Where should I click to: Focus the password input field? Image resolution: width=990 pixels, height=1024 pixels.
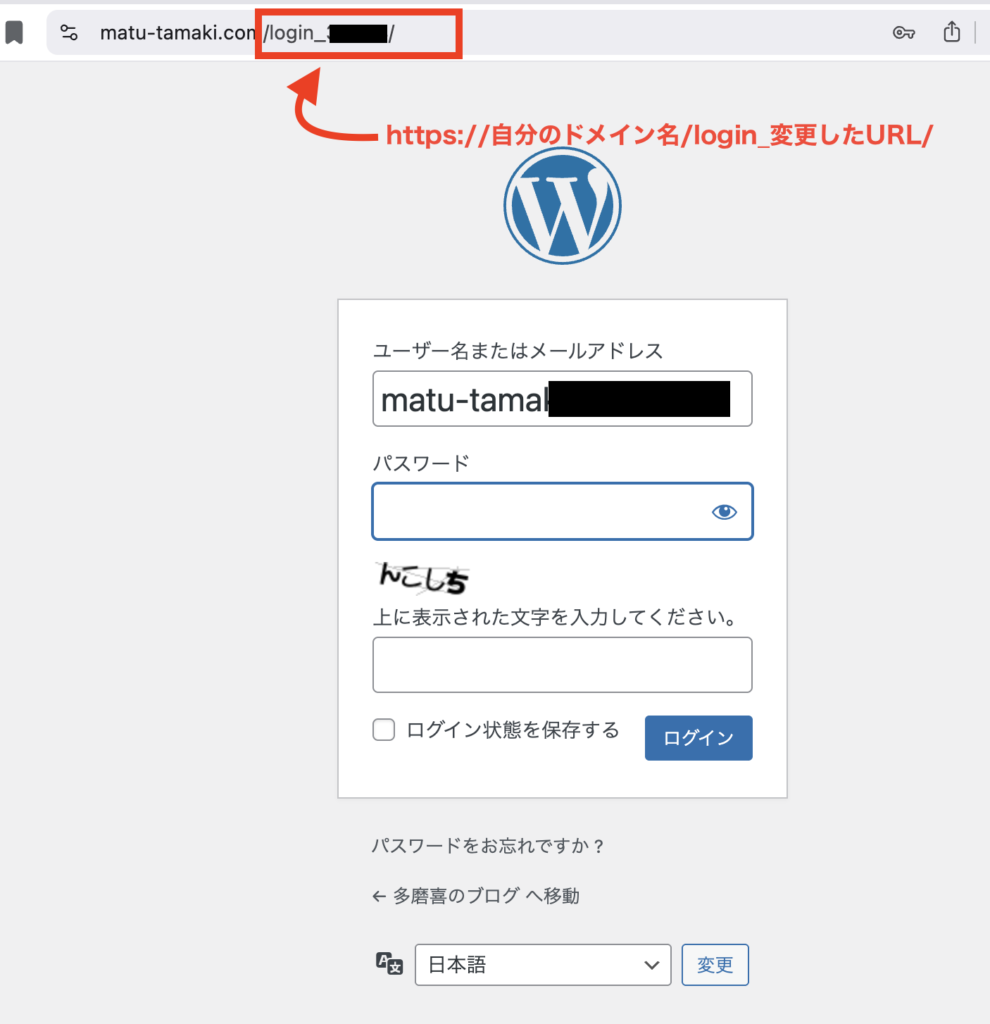pyautogui.click(x=562, y=511)
